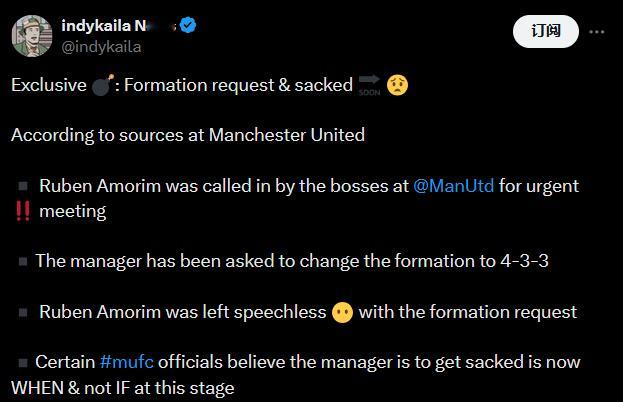
Task: Click the blue verified checkmark badge
Action: coord(188,25)
